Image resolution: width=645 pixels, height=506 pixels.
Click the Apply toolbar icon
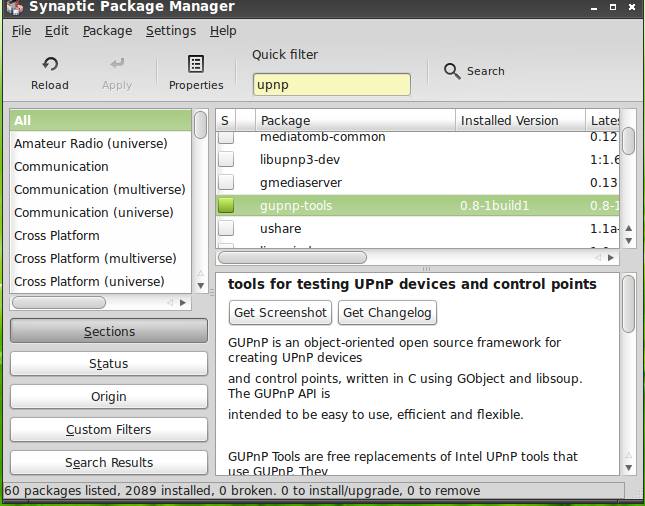pos(117,64)
